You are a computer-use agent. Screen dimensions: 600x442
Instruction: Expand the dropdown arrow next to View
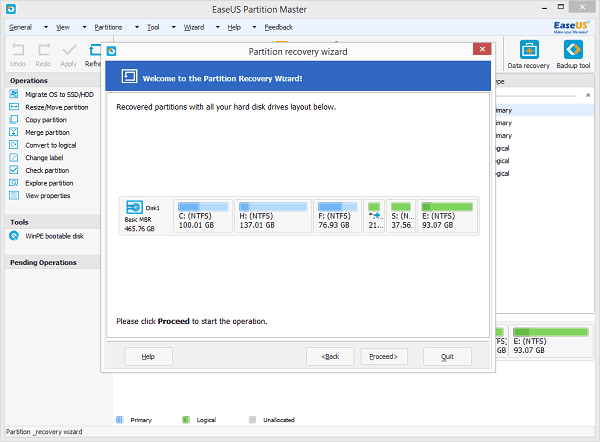85,27
